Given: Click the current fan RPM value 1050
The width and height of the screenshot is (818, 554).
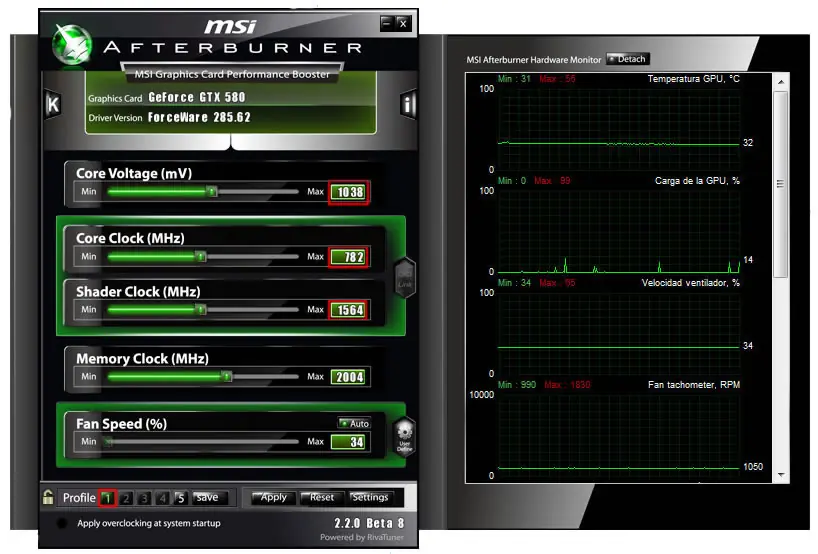Looking at the screenshot, I should click(753, 466).
